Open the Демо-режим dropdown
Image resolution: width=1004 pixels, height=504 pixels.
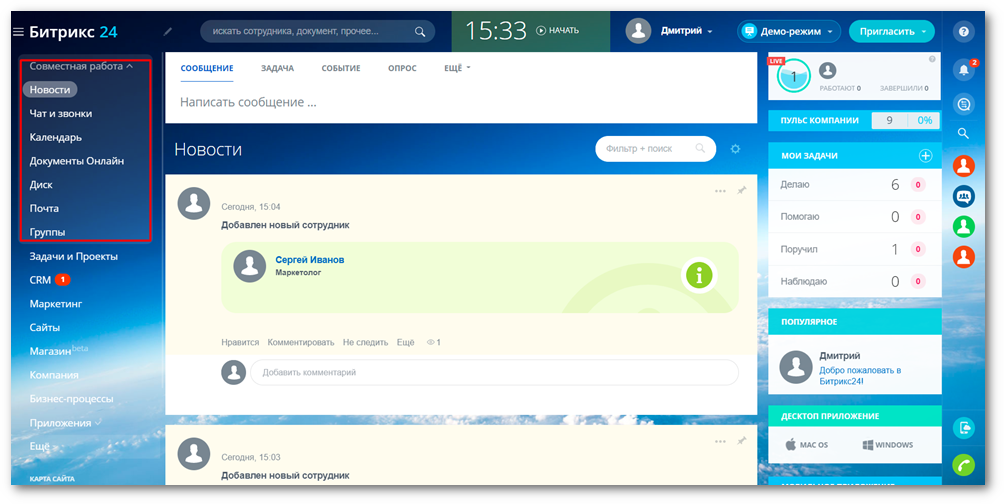[x=788, y=31]
